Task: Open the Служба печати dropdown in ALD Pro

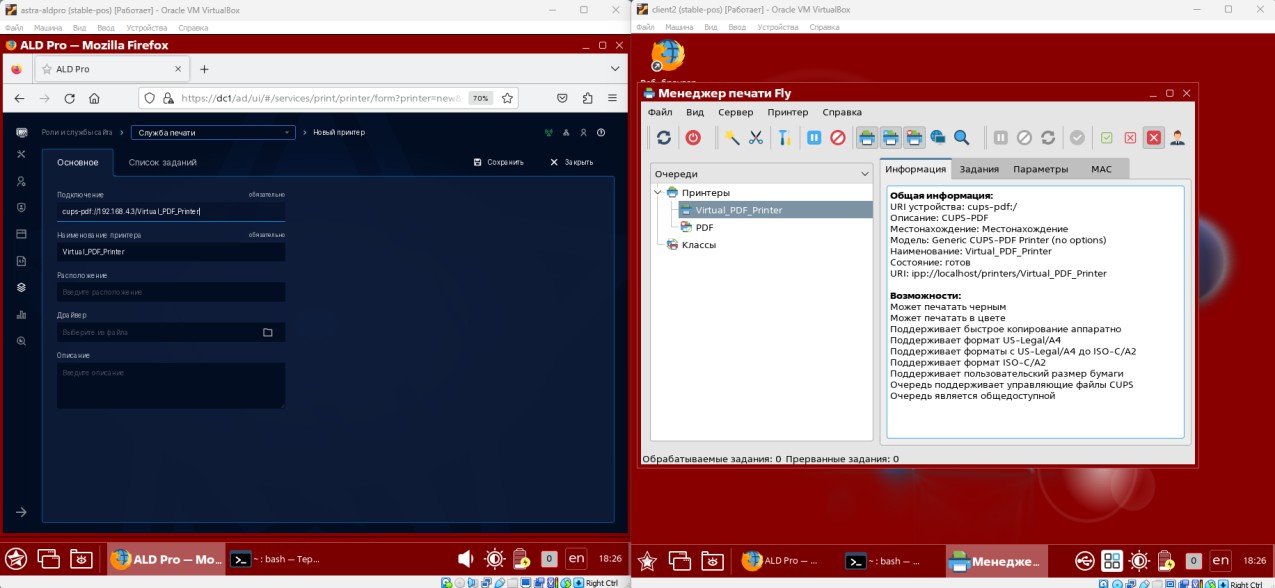Action: (x=214, y=132)
